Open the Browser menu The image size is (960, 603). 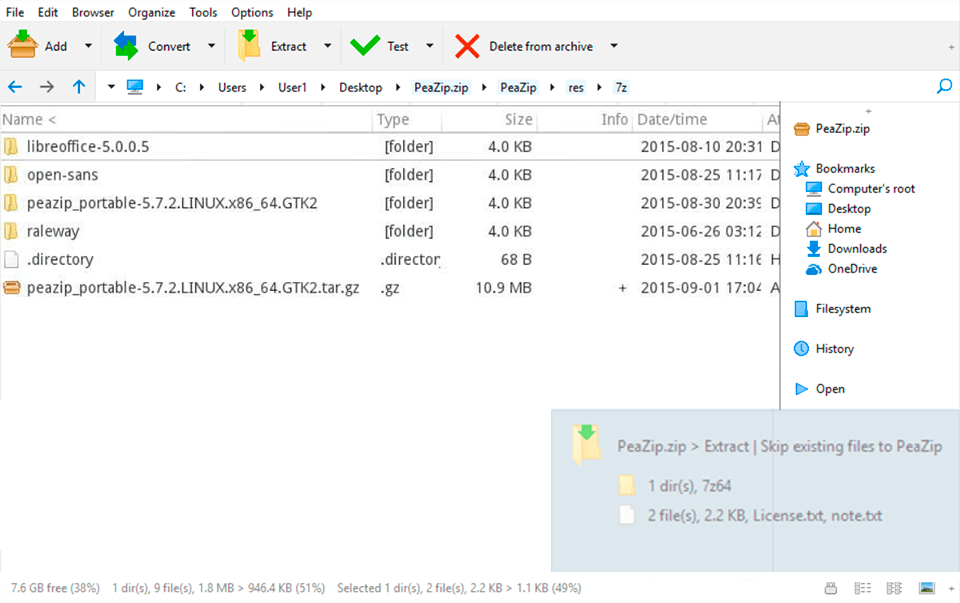(x=92, y=12)
